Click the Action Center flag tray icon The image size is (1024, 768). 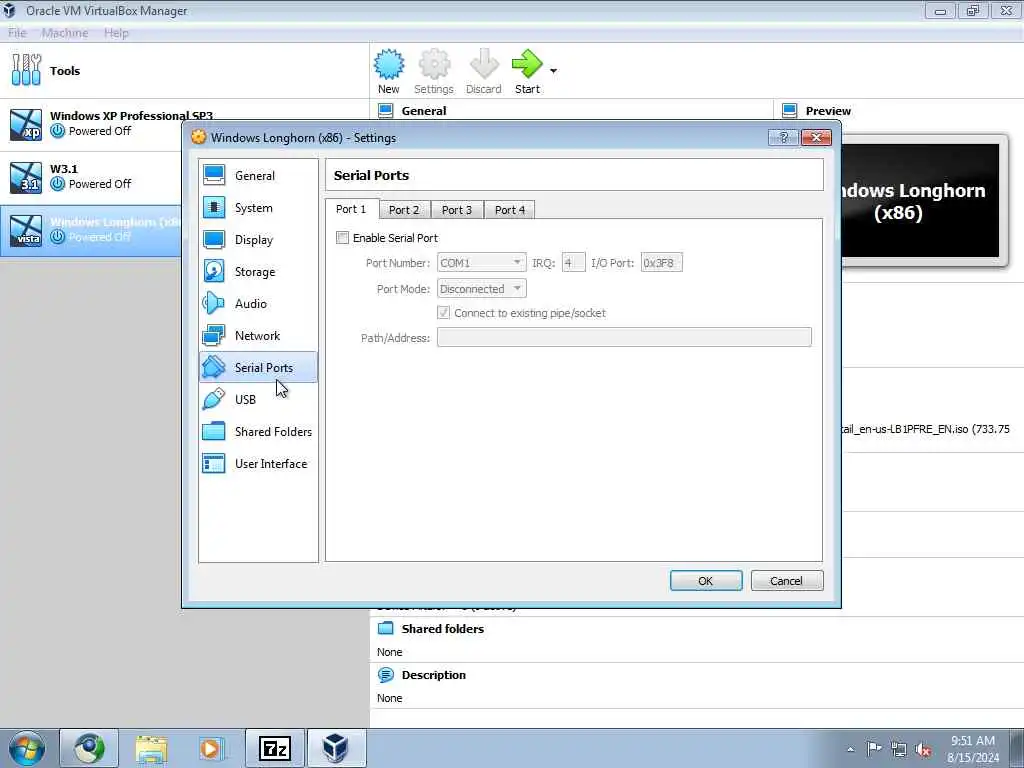(874, 748)
